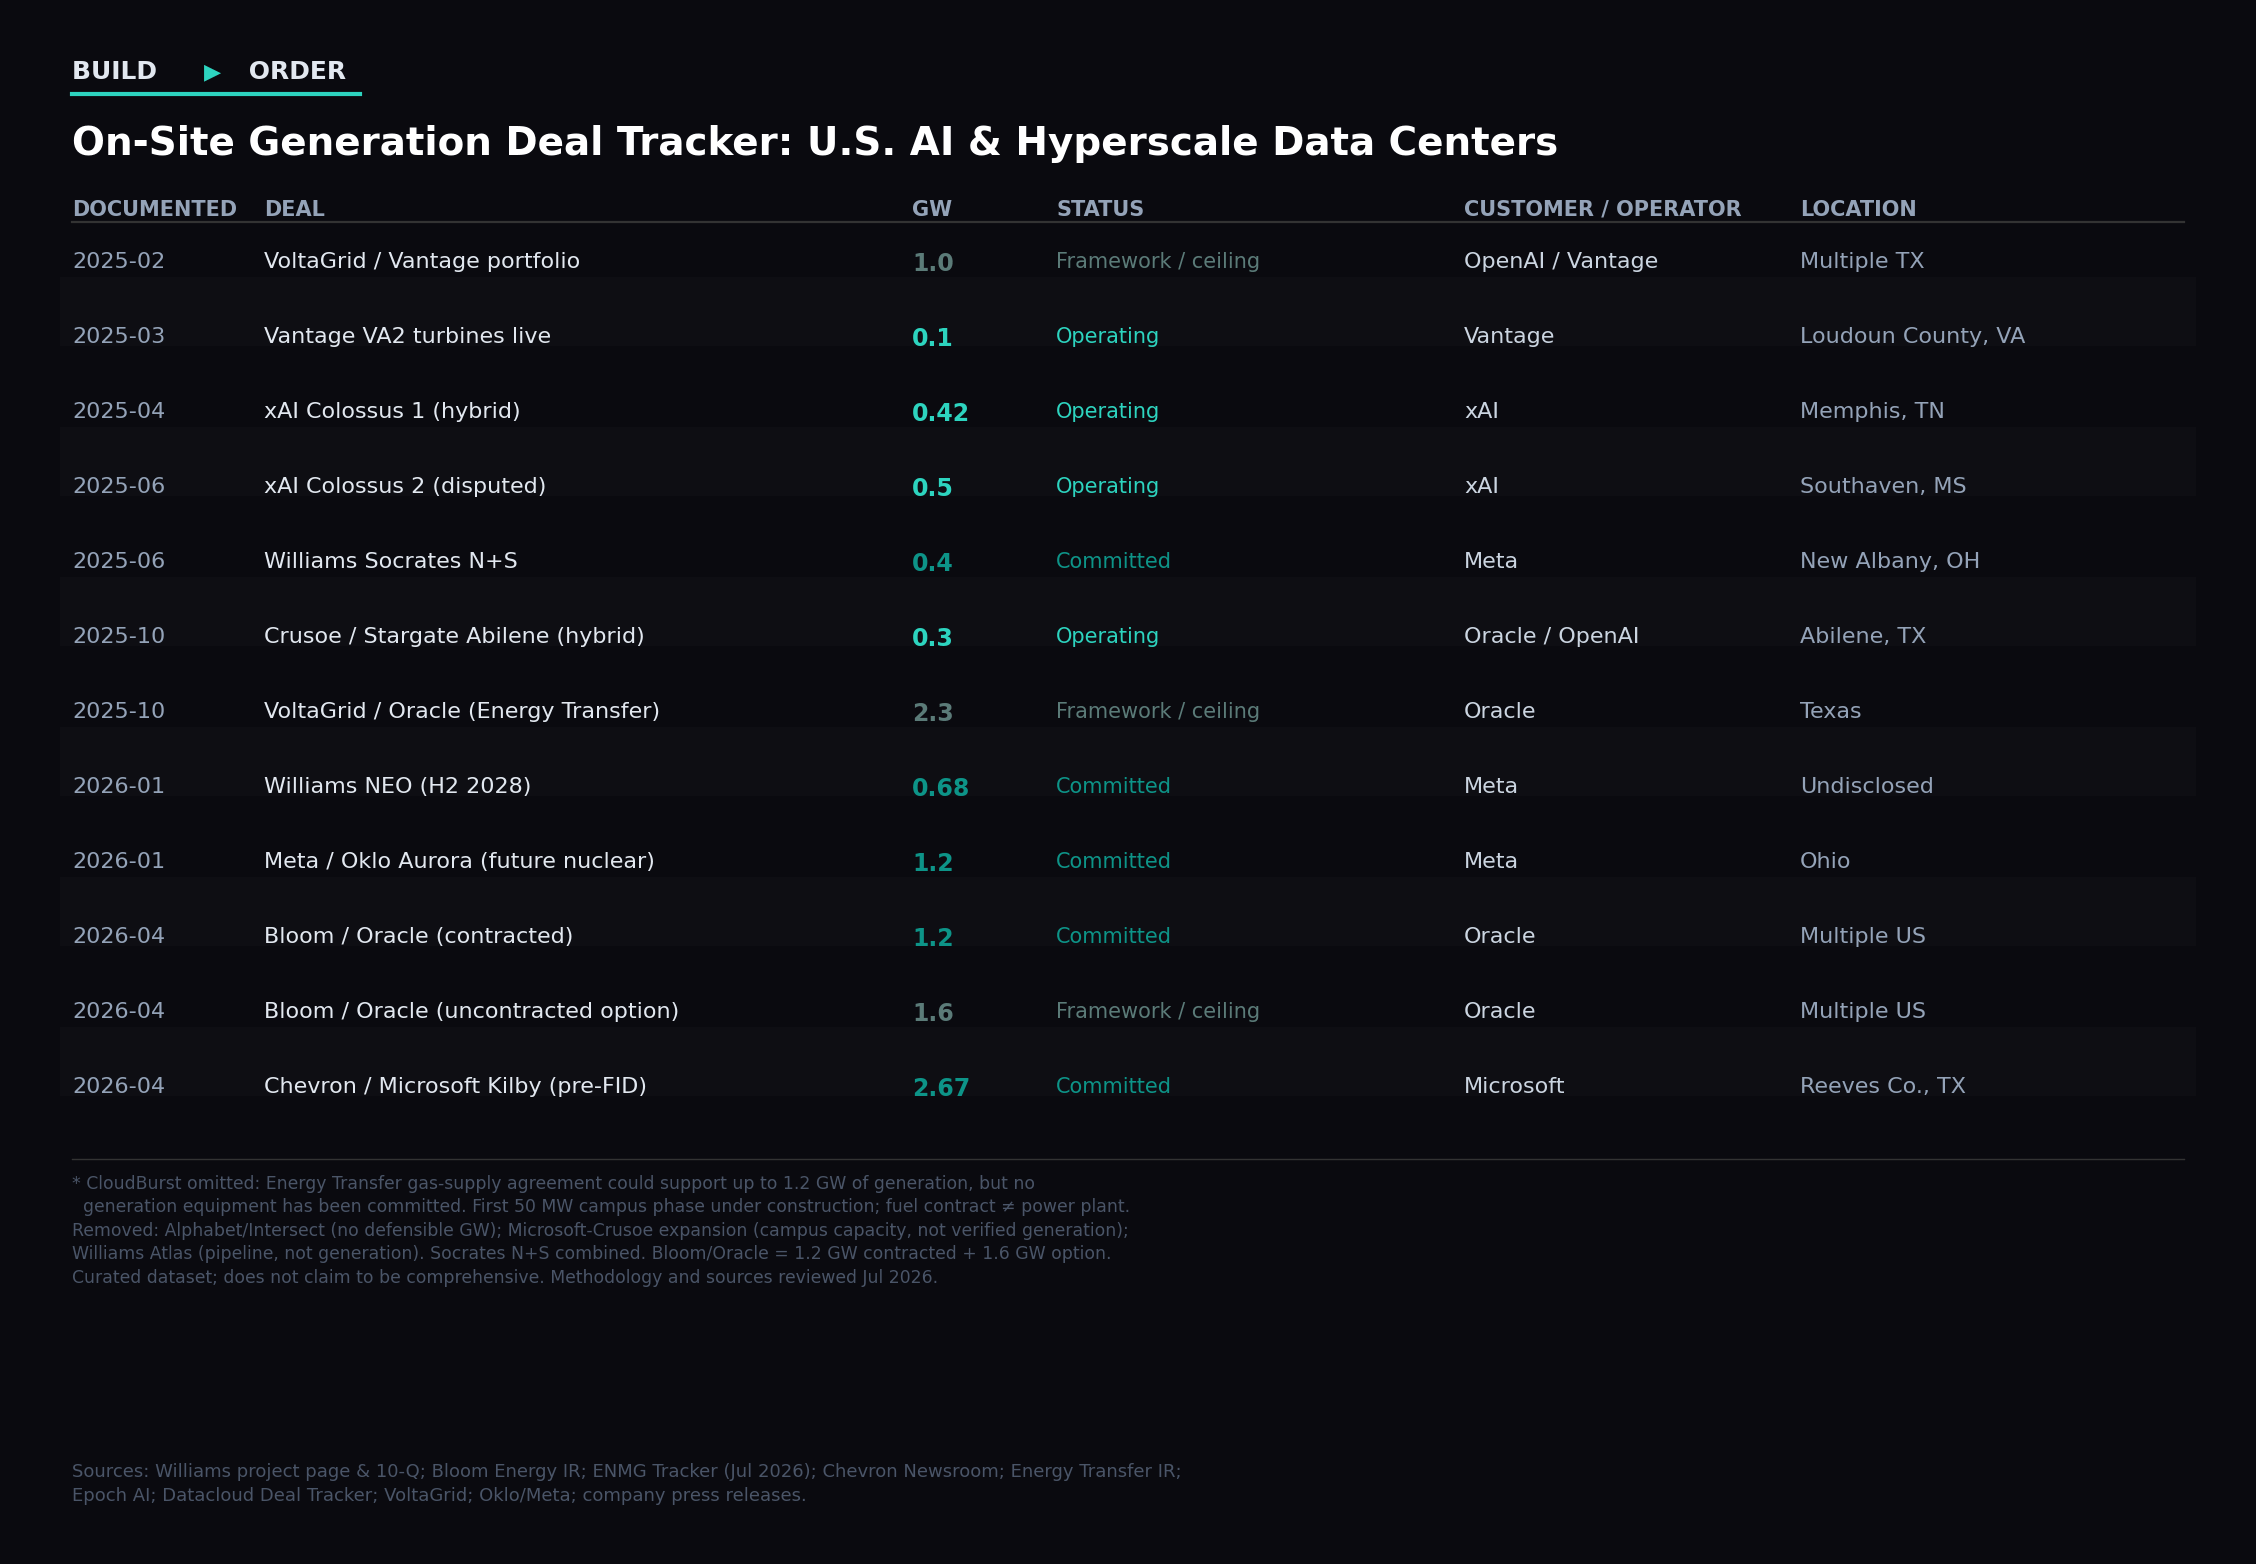
Task: Select the BUILD tab label
Action: [x=114, y=71]
